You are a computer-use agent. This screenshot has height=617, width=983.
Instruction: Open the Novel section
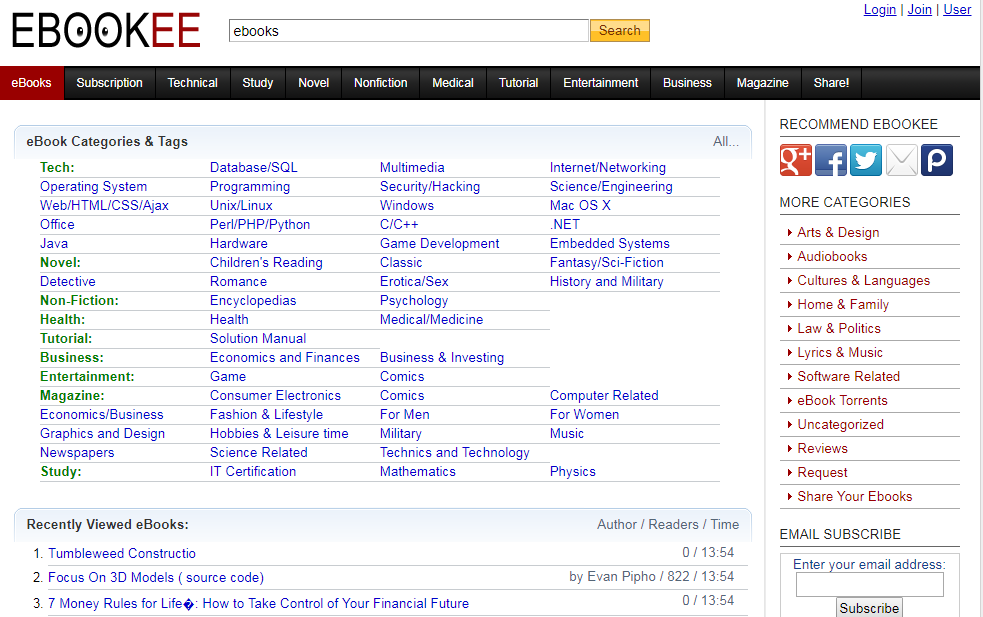[x=313, y=83]
